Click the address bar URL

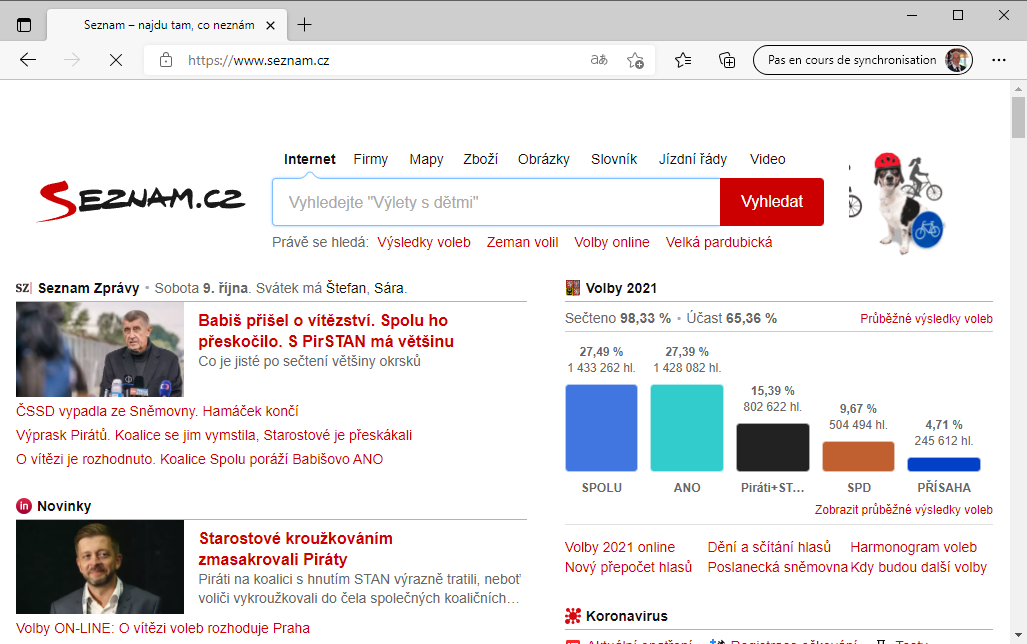coord(259,60)
